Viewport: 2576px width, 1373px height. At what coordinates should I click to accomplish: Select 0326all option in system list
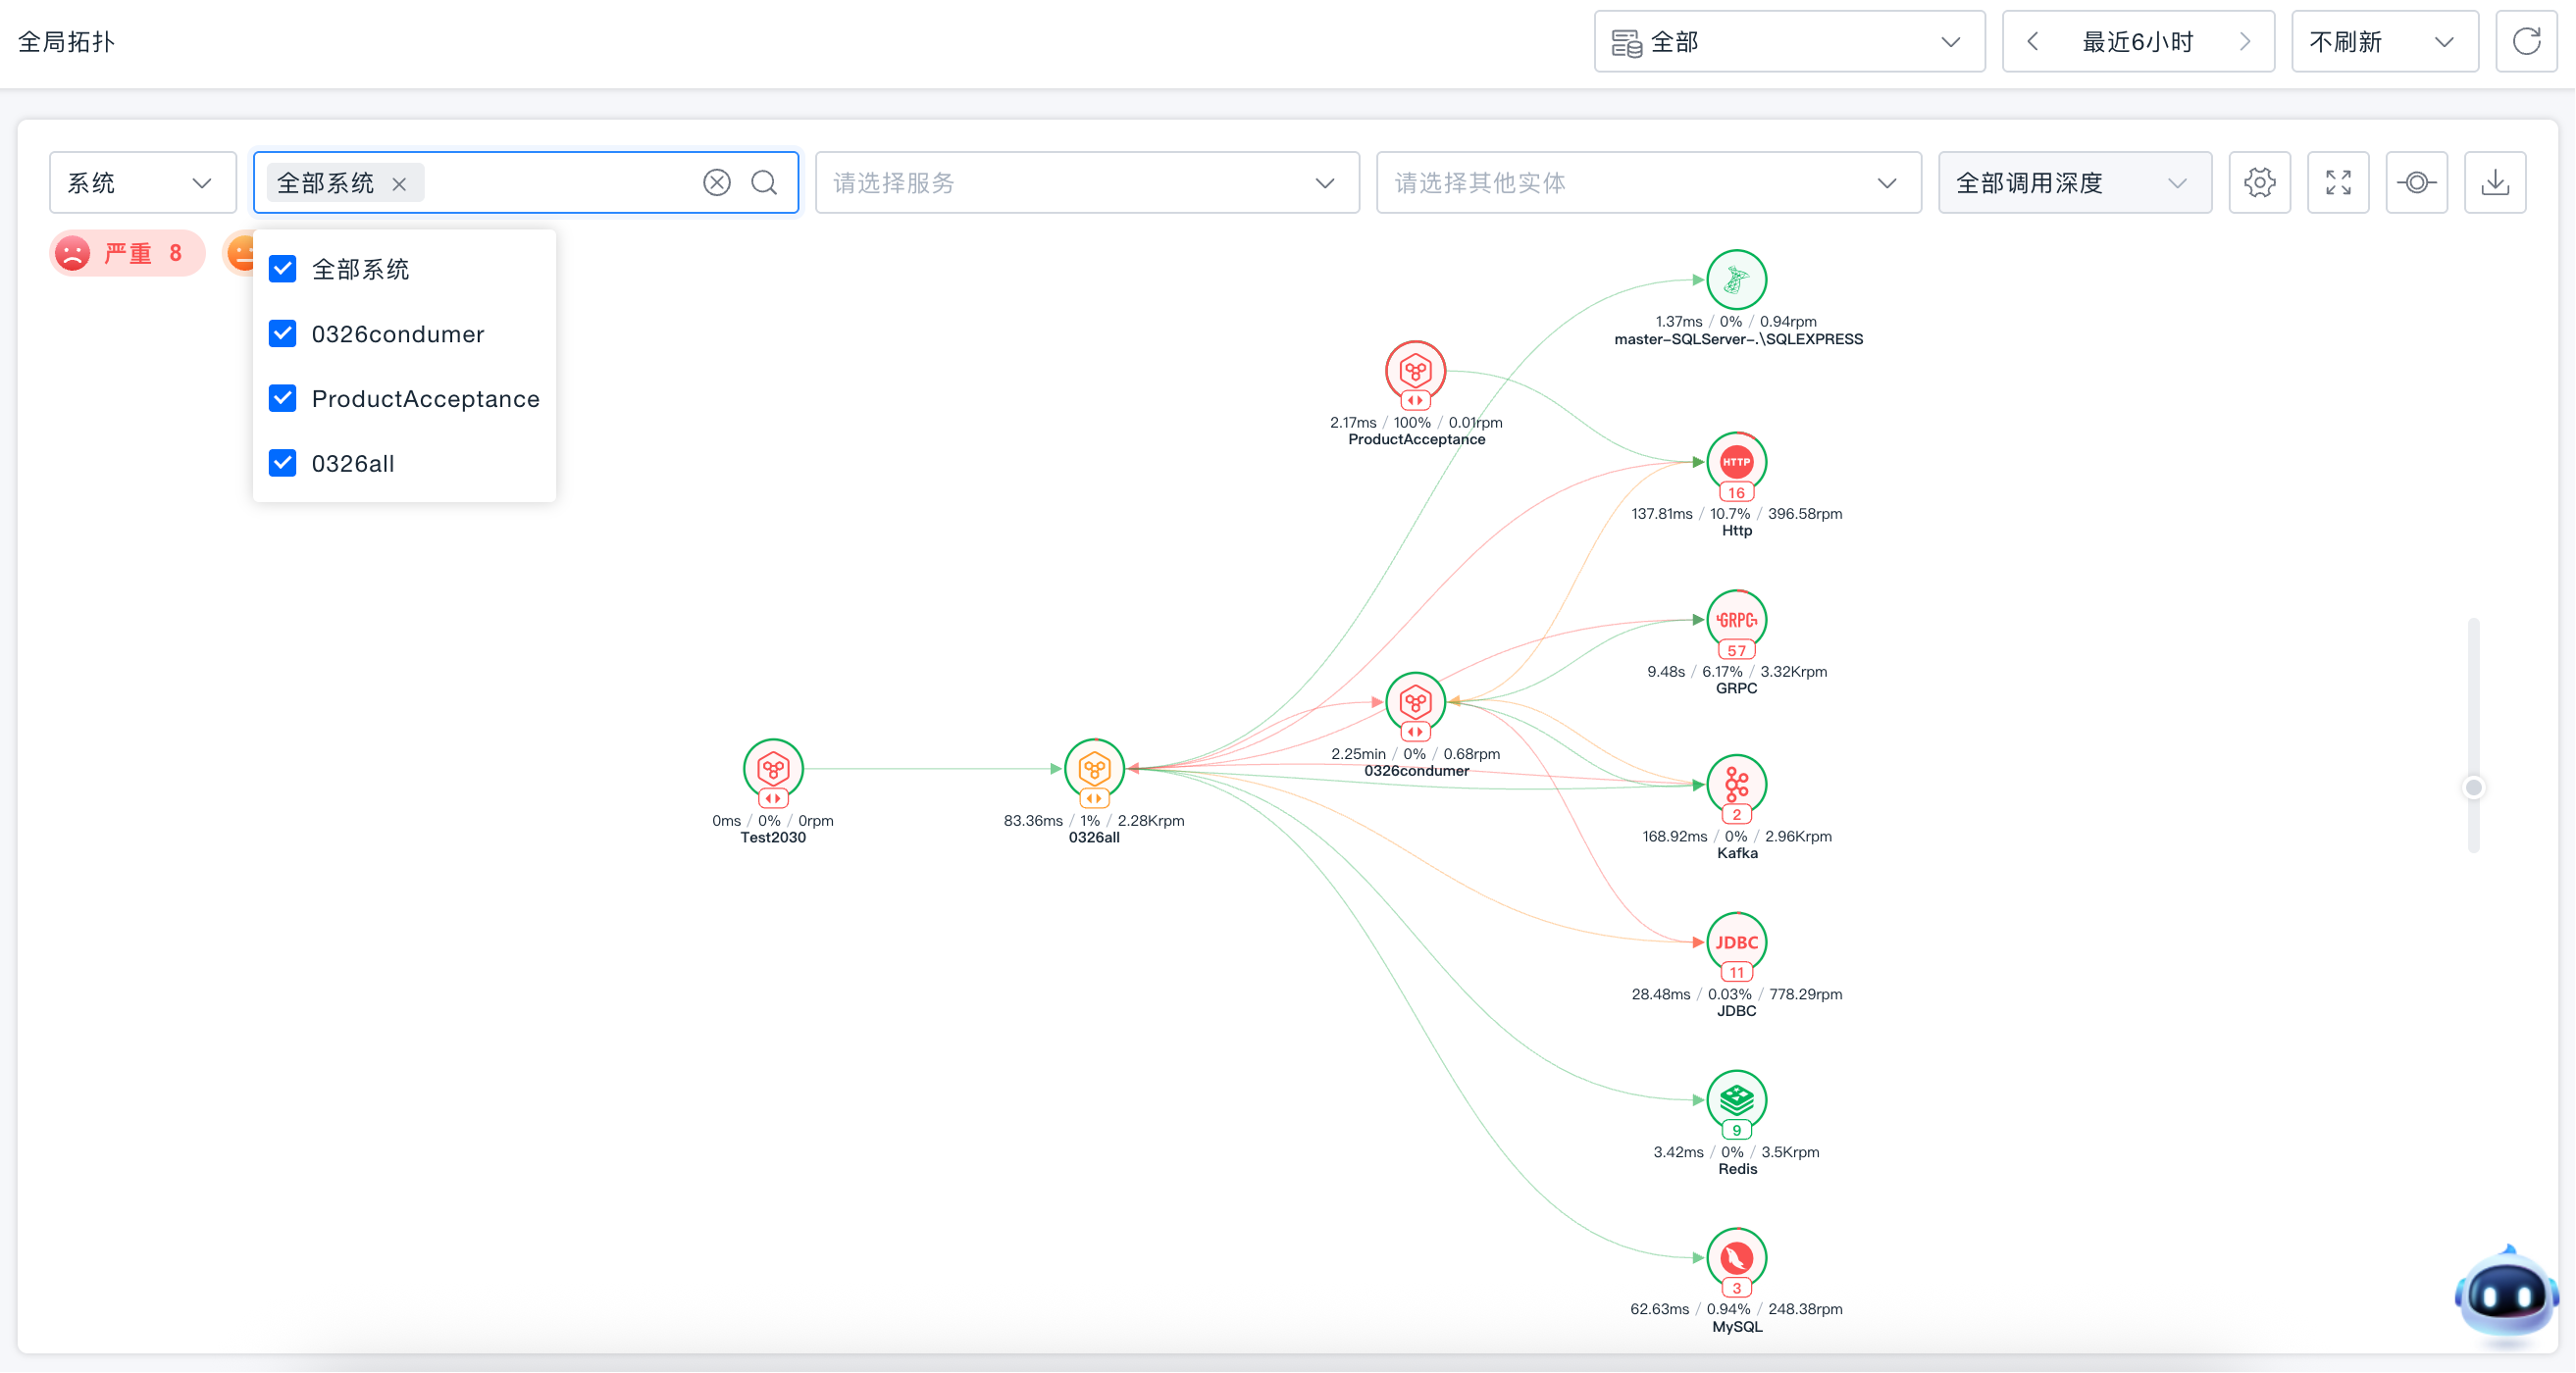(353, 463)
